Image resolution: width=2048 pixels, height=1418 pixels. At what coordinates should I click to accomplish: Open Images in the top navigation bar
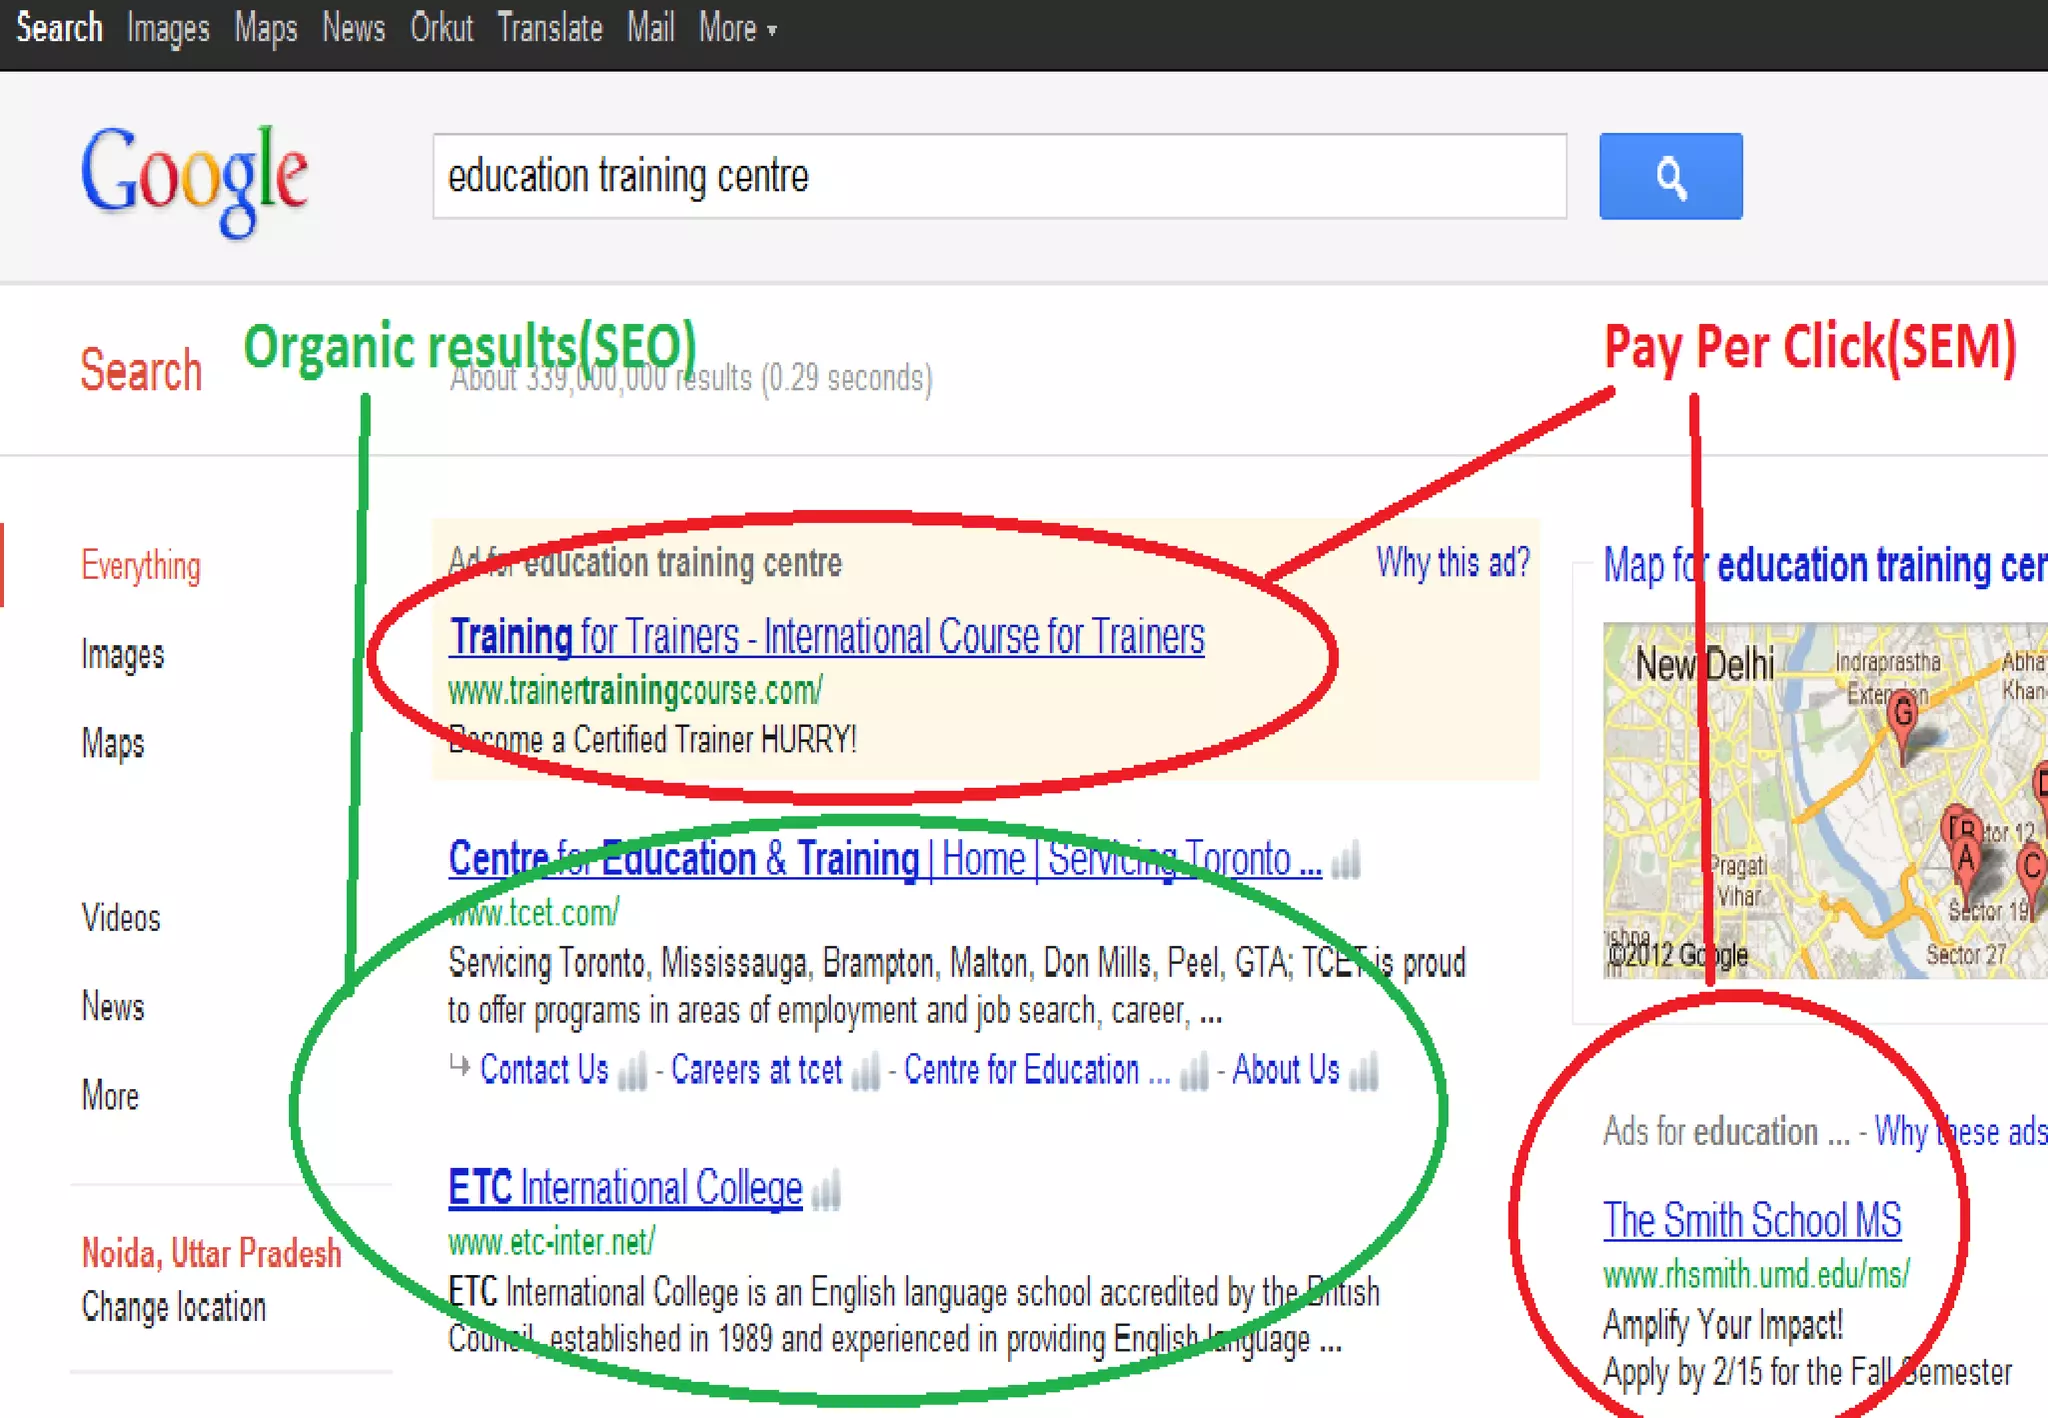pyautogui.click(x=168, y=29)
